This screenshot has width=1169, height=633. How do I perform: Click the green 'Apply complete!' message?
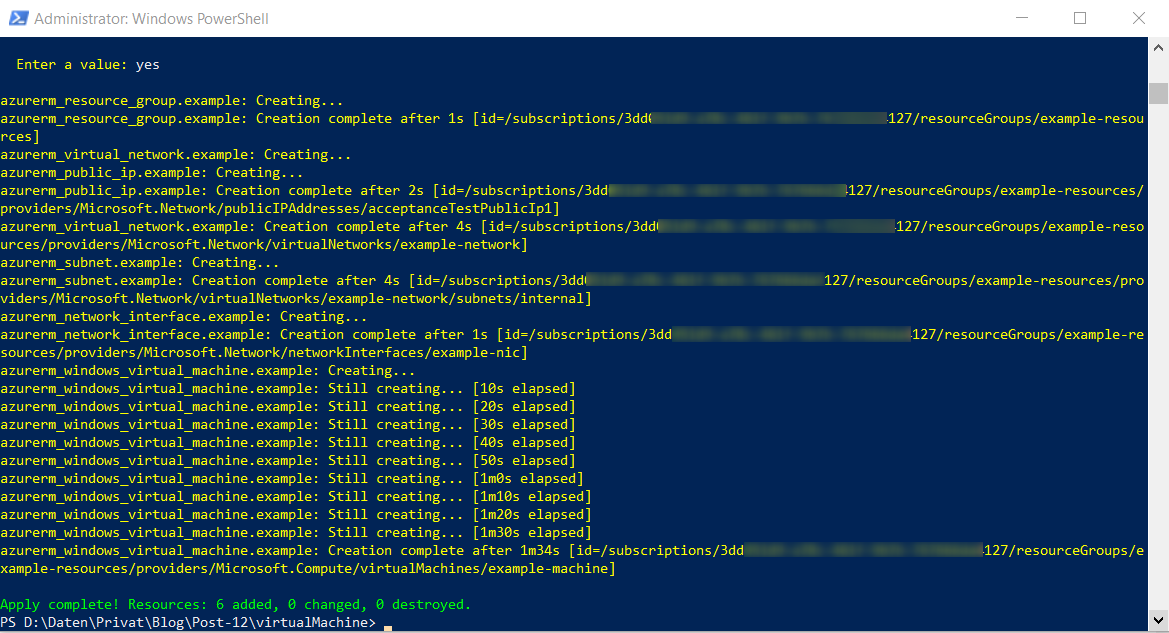236,605
